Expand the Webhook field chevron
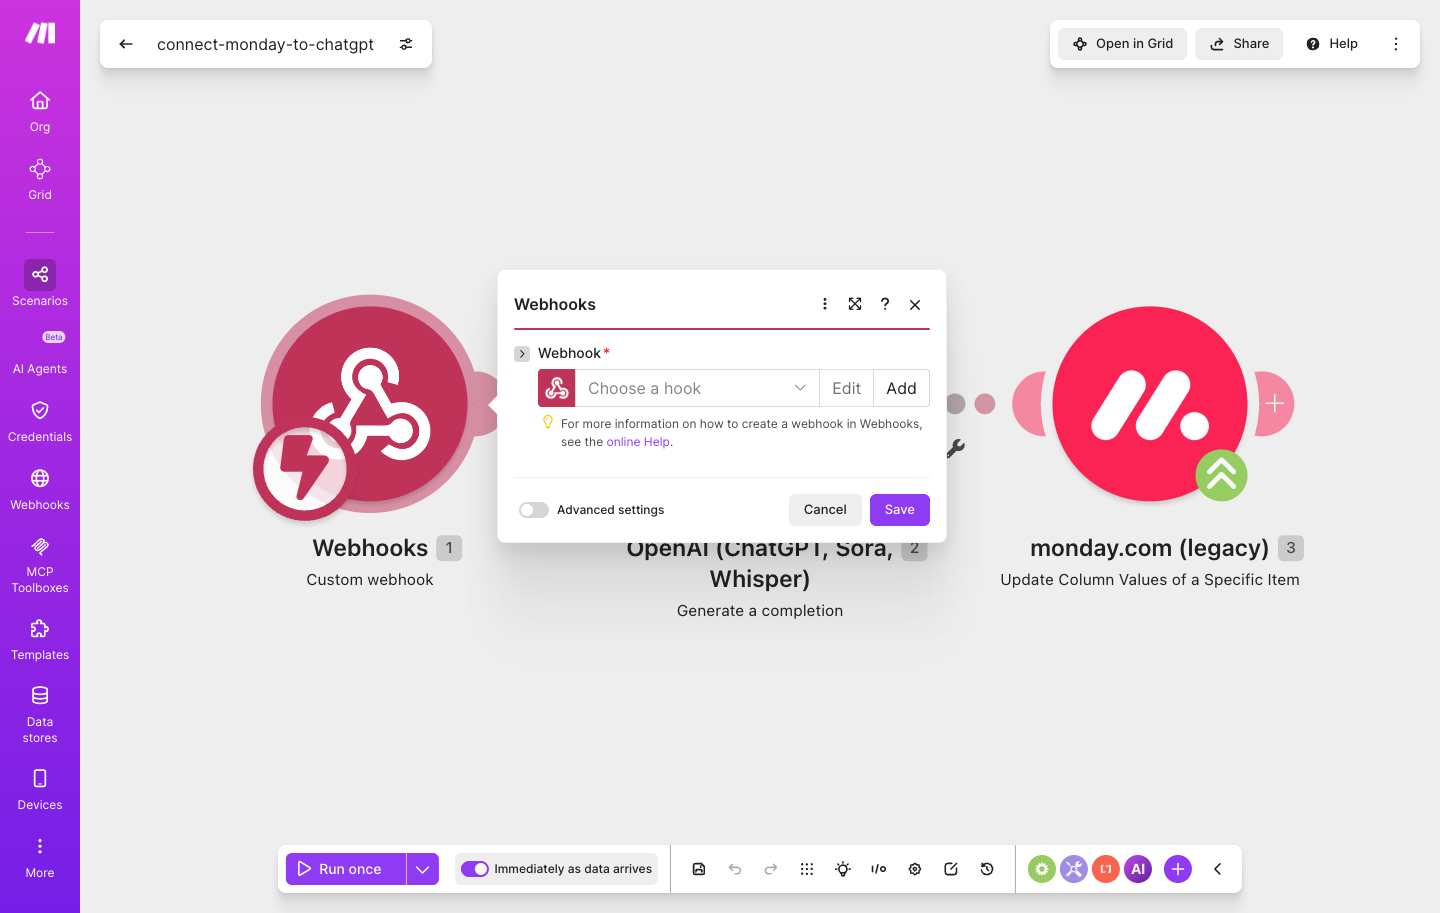 click(x=522, y=354)
